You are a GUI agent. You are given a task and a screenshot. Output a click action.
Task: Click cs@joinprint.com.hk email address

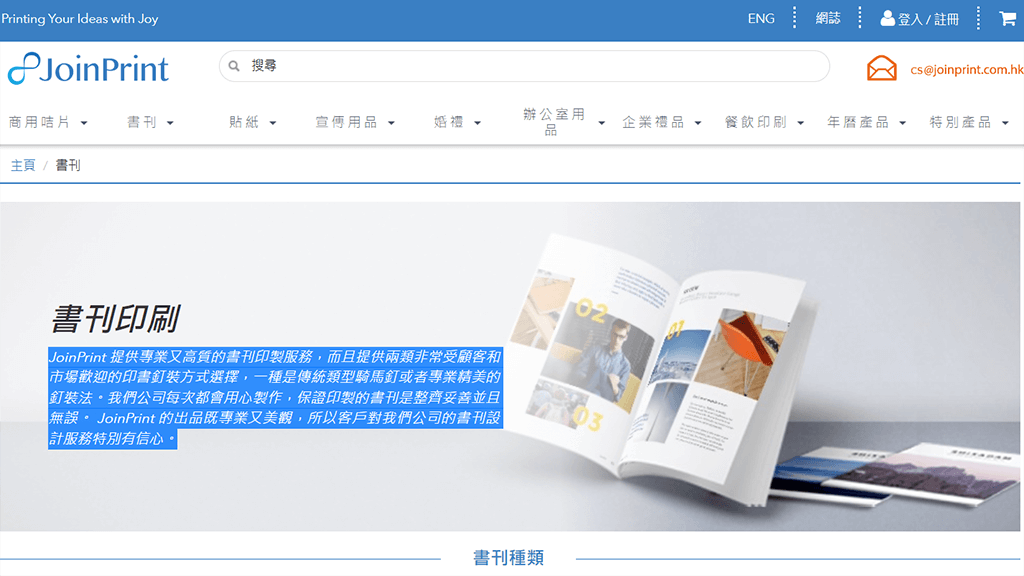967,69
